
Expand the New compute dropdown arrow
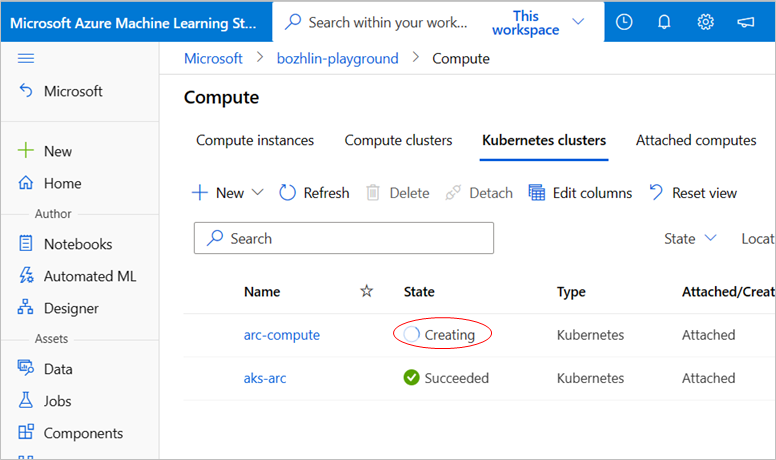(257, 193)
